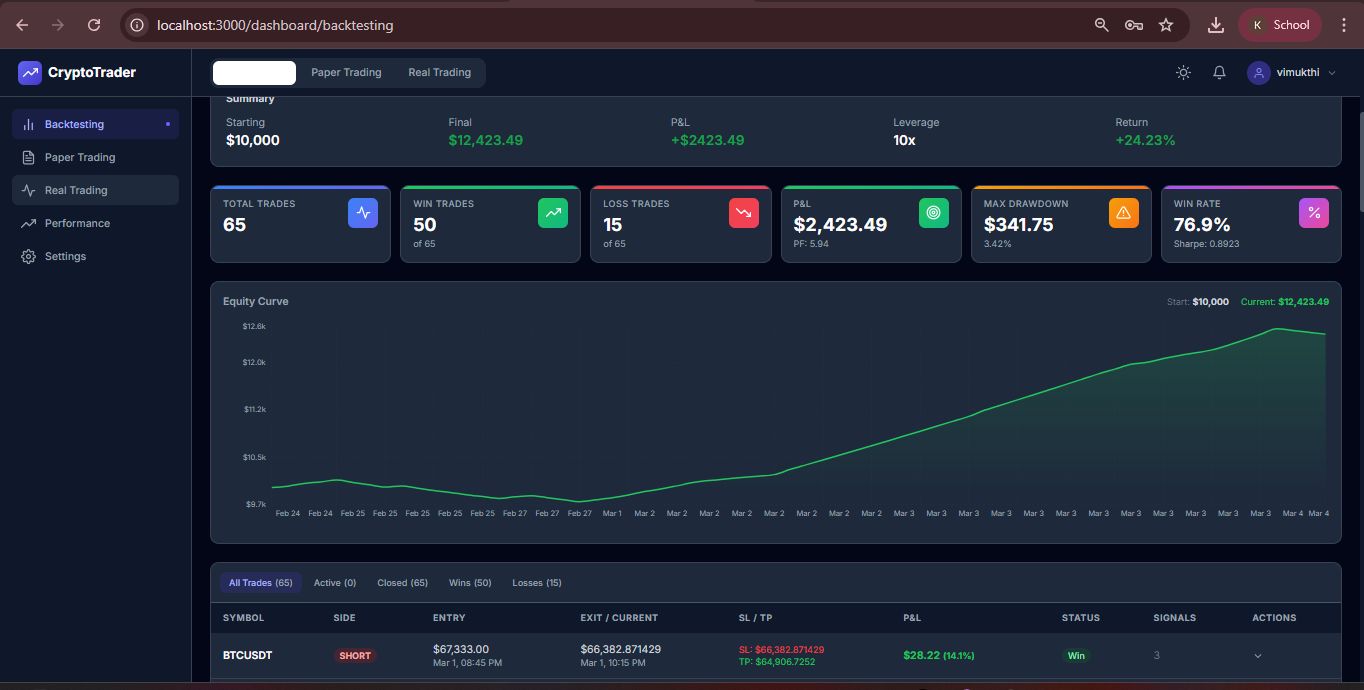Toggle the light/dark theme sun icon
The width and height of the screenshot is (1364, 690).
(x=1183, y=72)
